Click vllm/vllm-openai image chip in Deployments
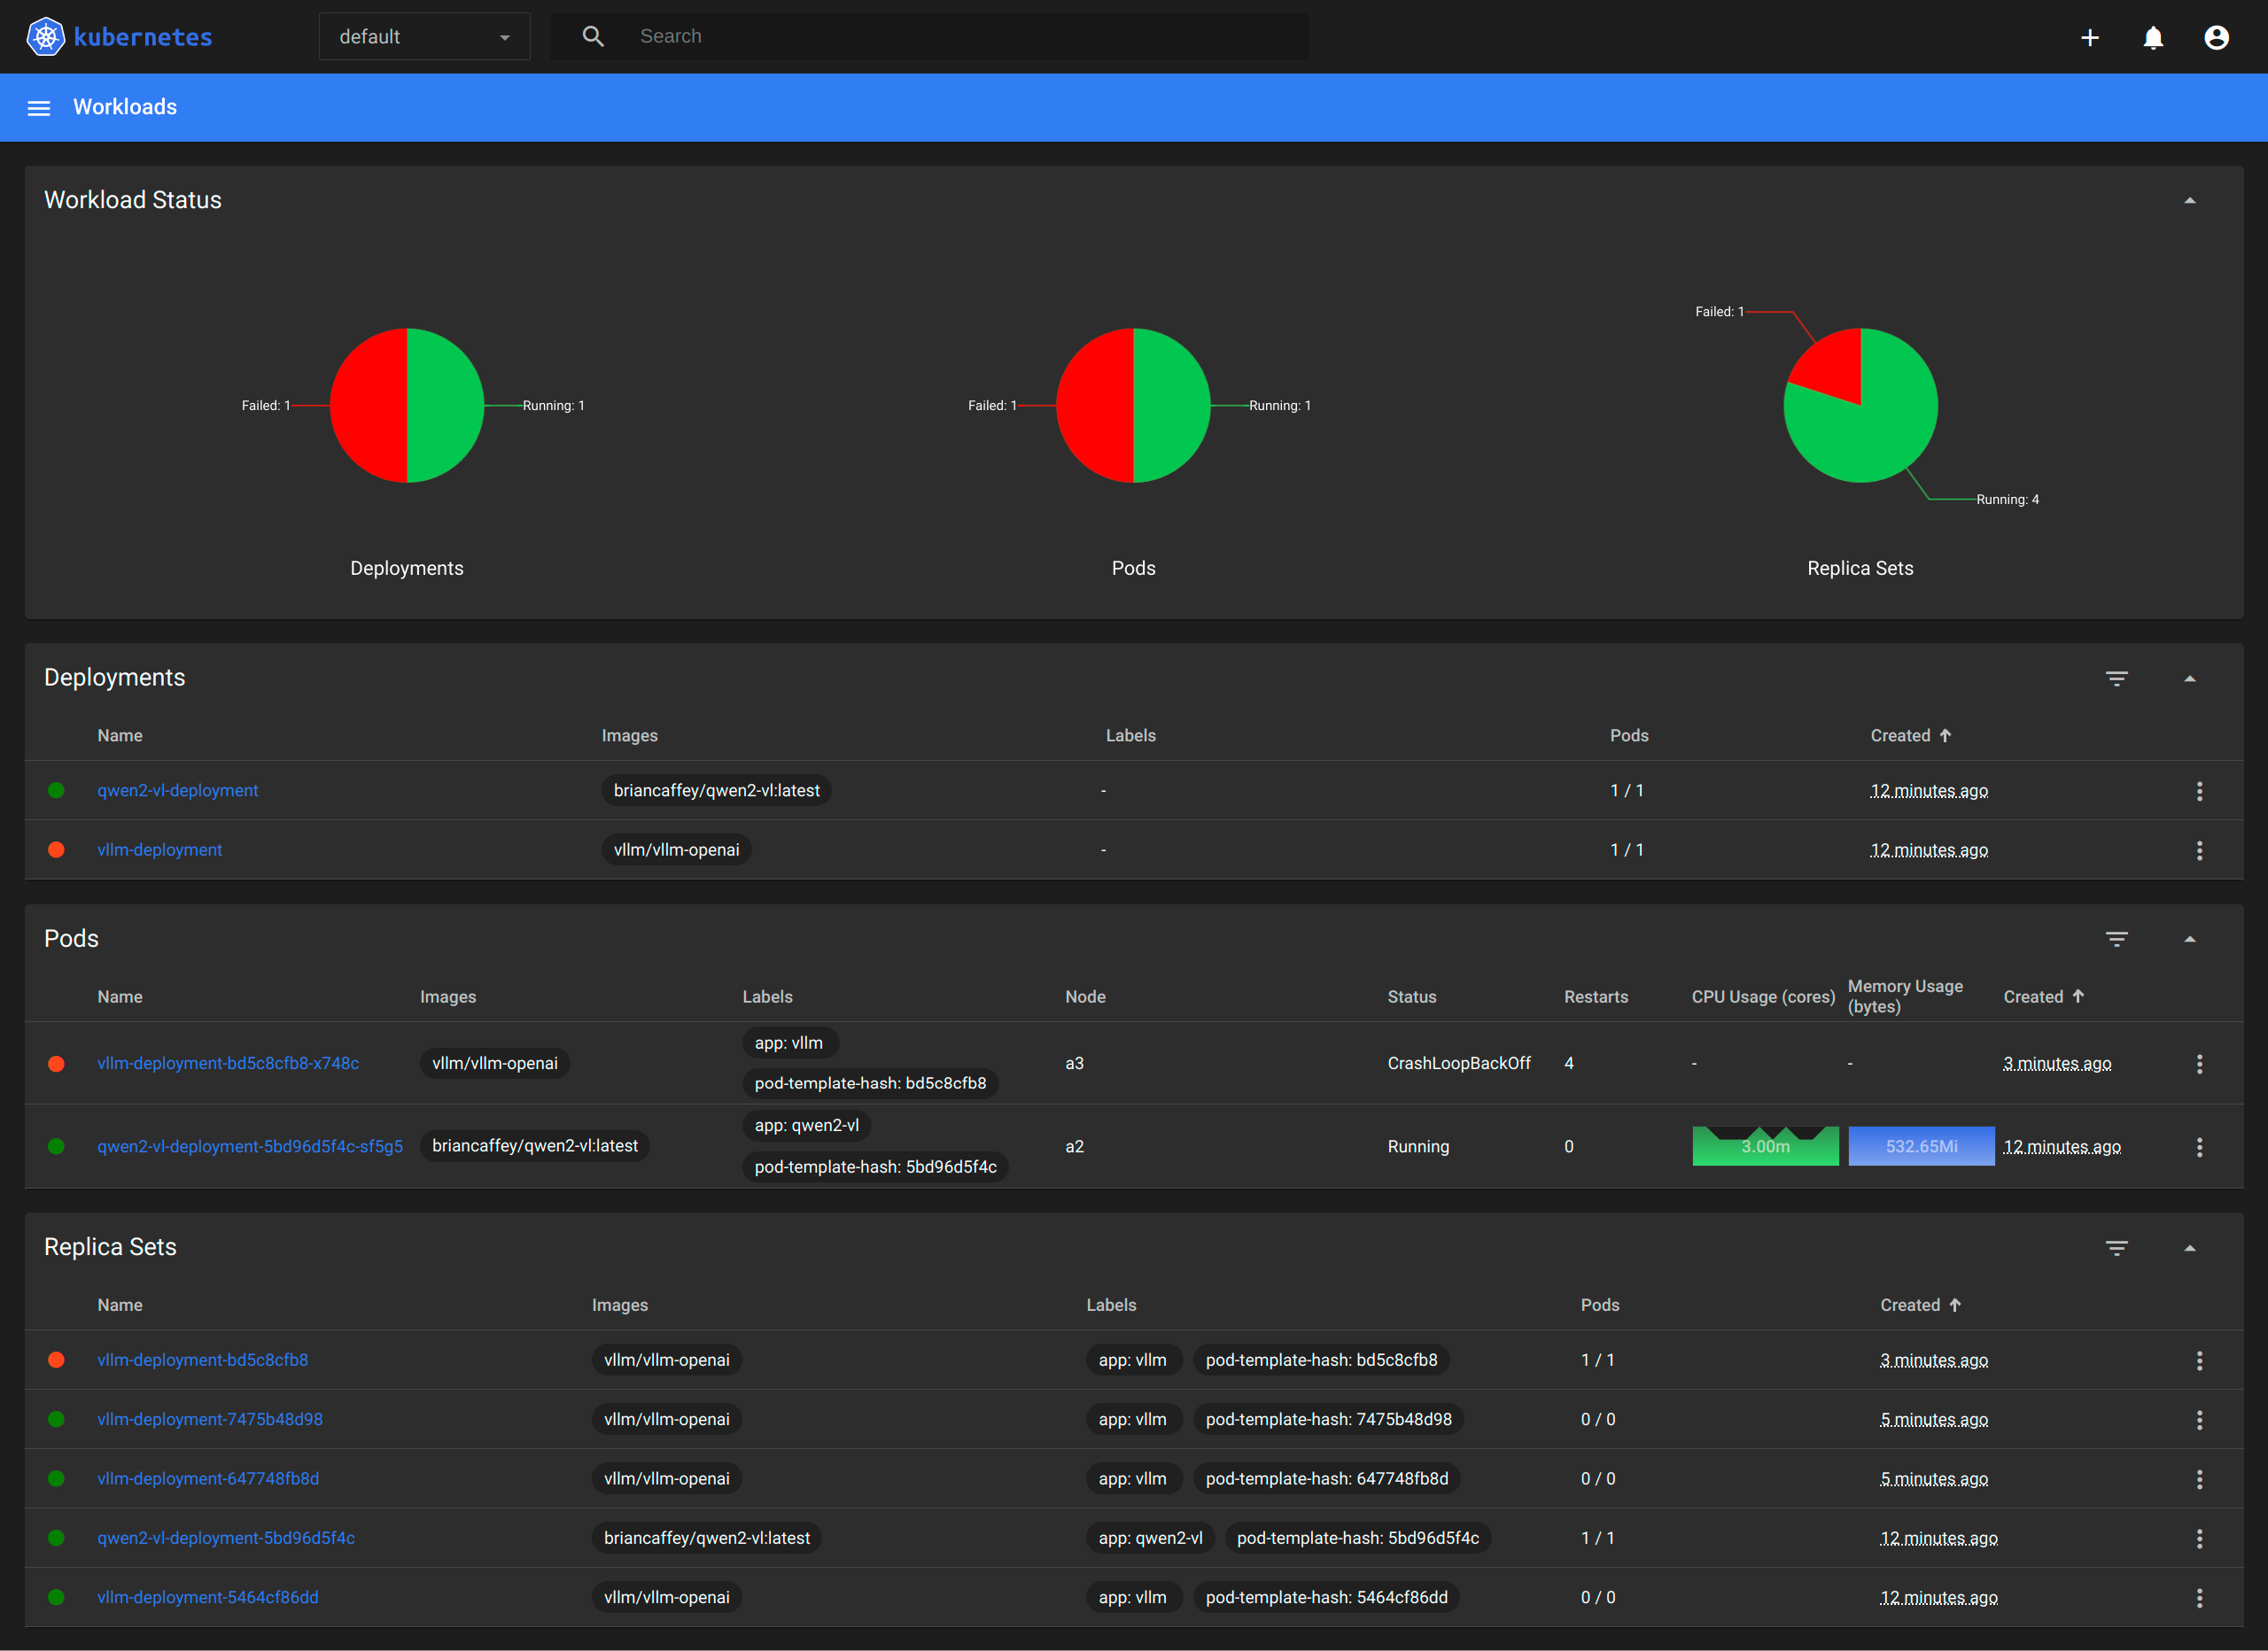This screenshot has width=2268, height=1651. (676, 850)
